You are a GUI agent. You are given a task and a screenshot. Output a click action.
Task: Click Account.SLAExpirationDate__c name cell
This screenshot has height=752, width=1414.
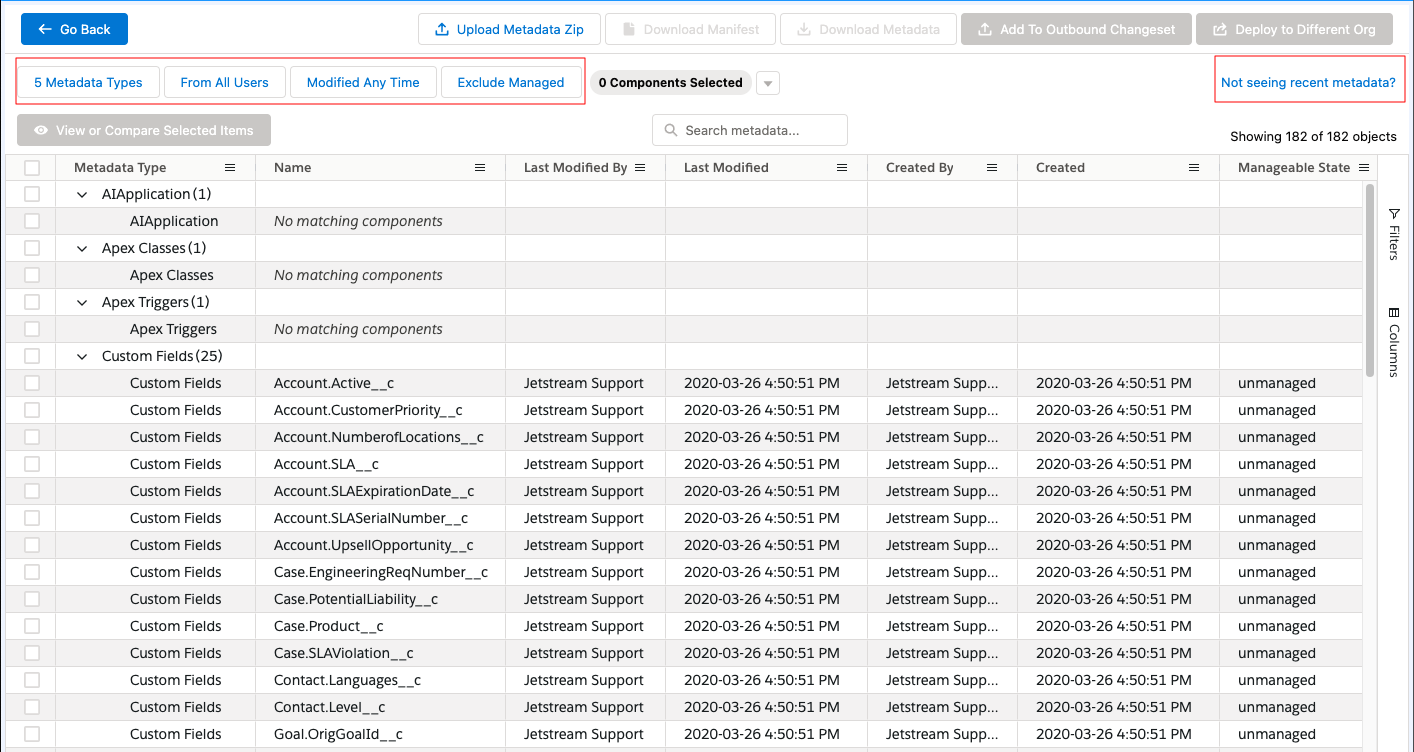[x=380, y=491]
